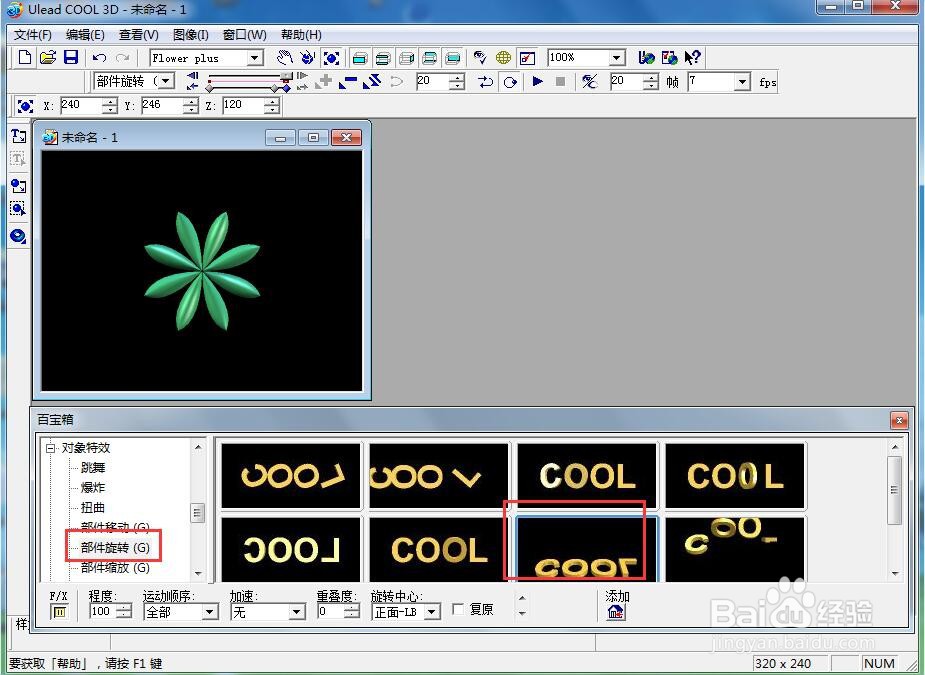Click the insert text tool in left sidebar

[18, 136]
